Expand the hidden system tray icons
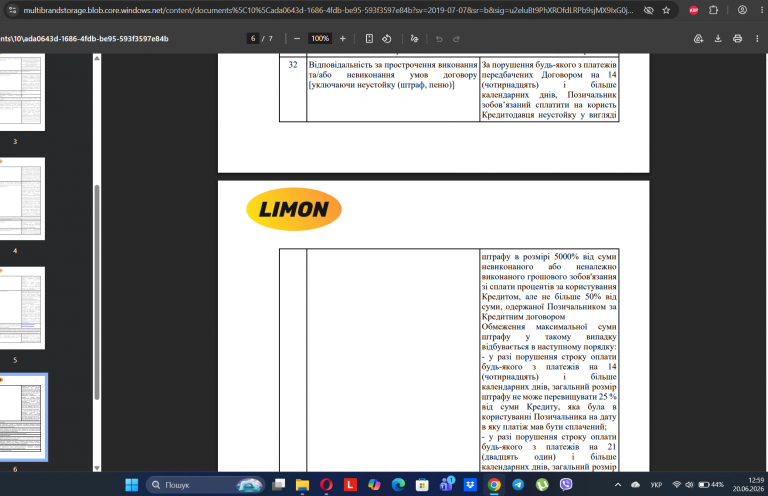Viewport: 768px width, 496px height. (618, 485)
